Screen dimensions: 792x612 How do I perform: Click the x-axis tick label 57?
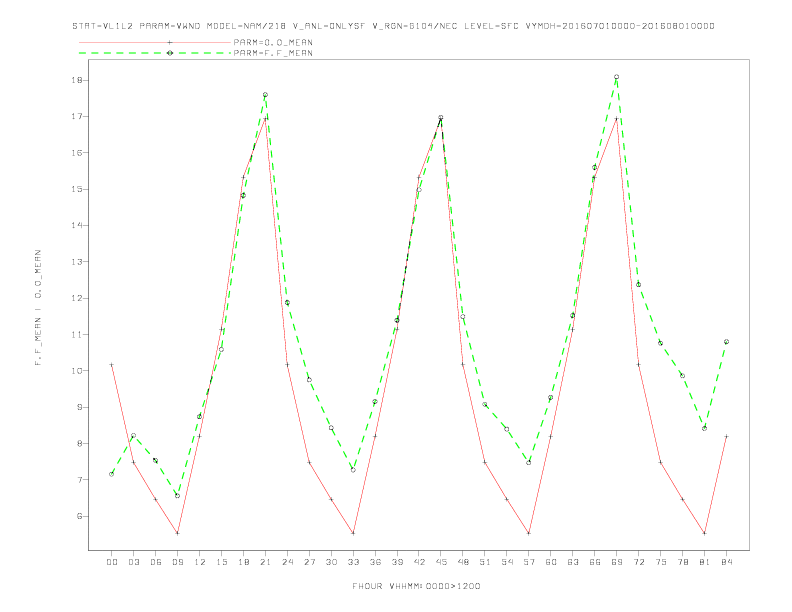[x=529, y=562]
